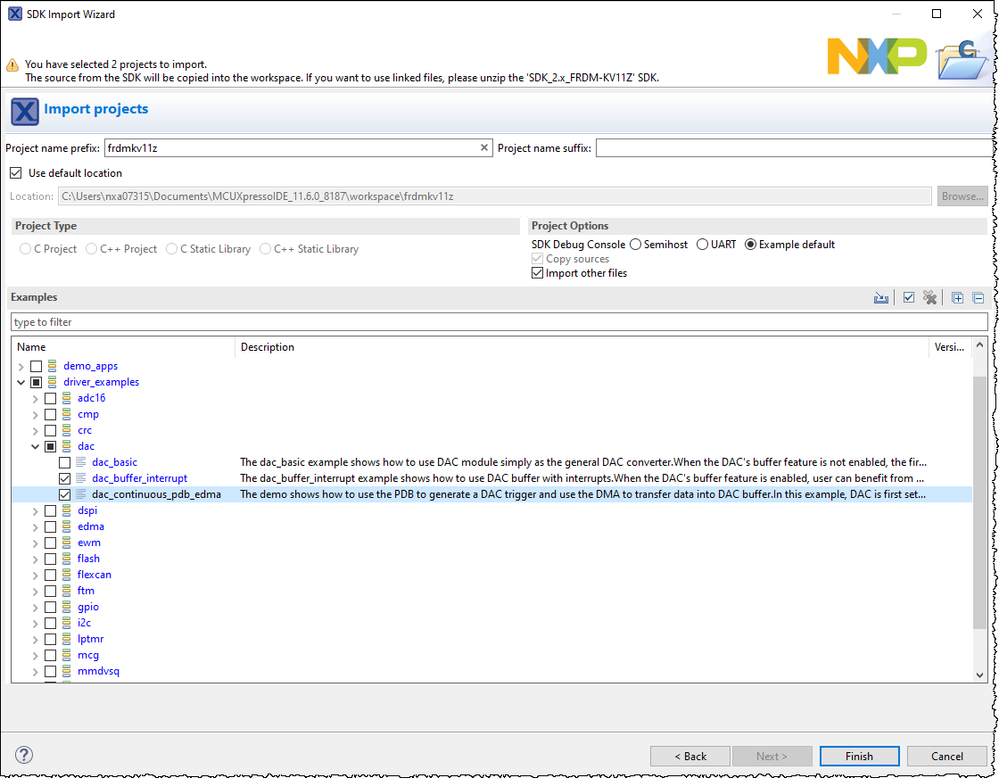Uncheck the dac_buffer_interrupt example
Viewport: 999px width, 780px height.
pyautogui.click(x=64, y=478)
